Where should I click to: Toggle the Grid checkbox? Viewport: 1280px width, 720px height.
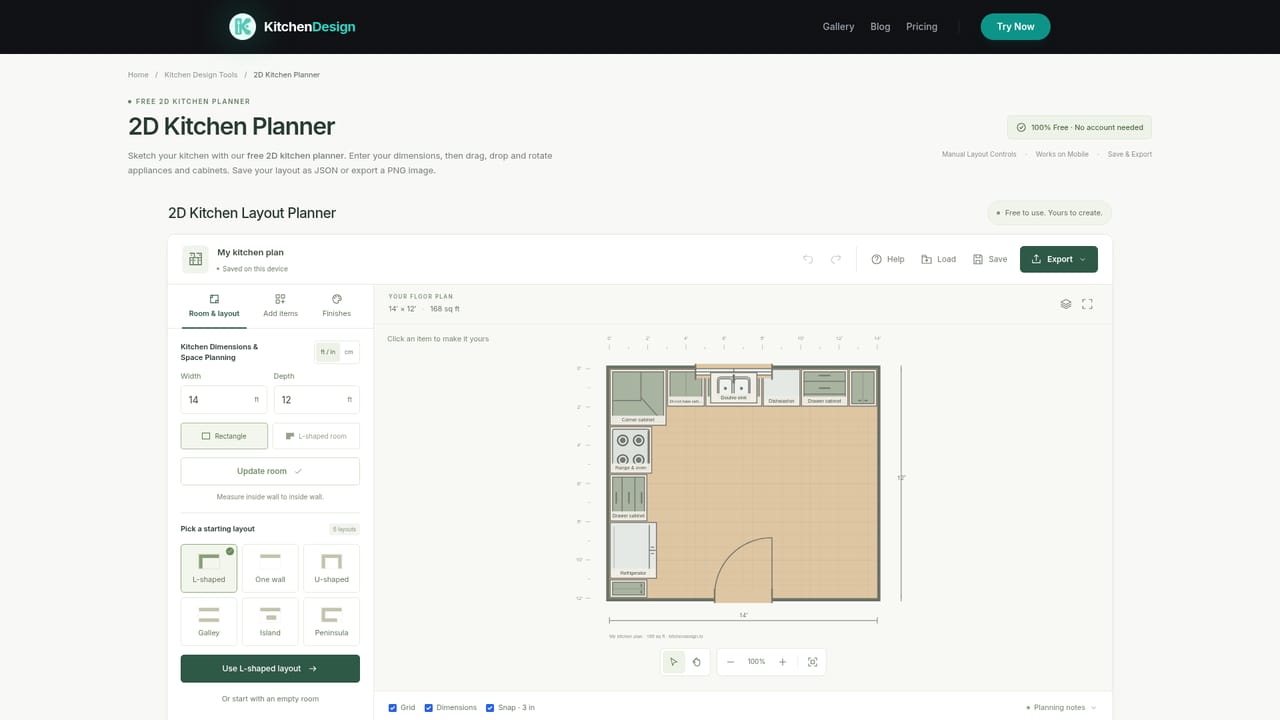(x=392, y=708)
